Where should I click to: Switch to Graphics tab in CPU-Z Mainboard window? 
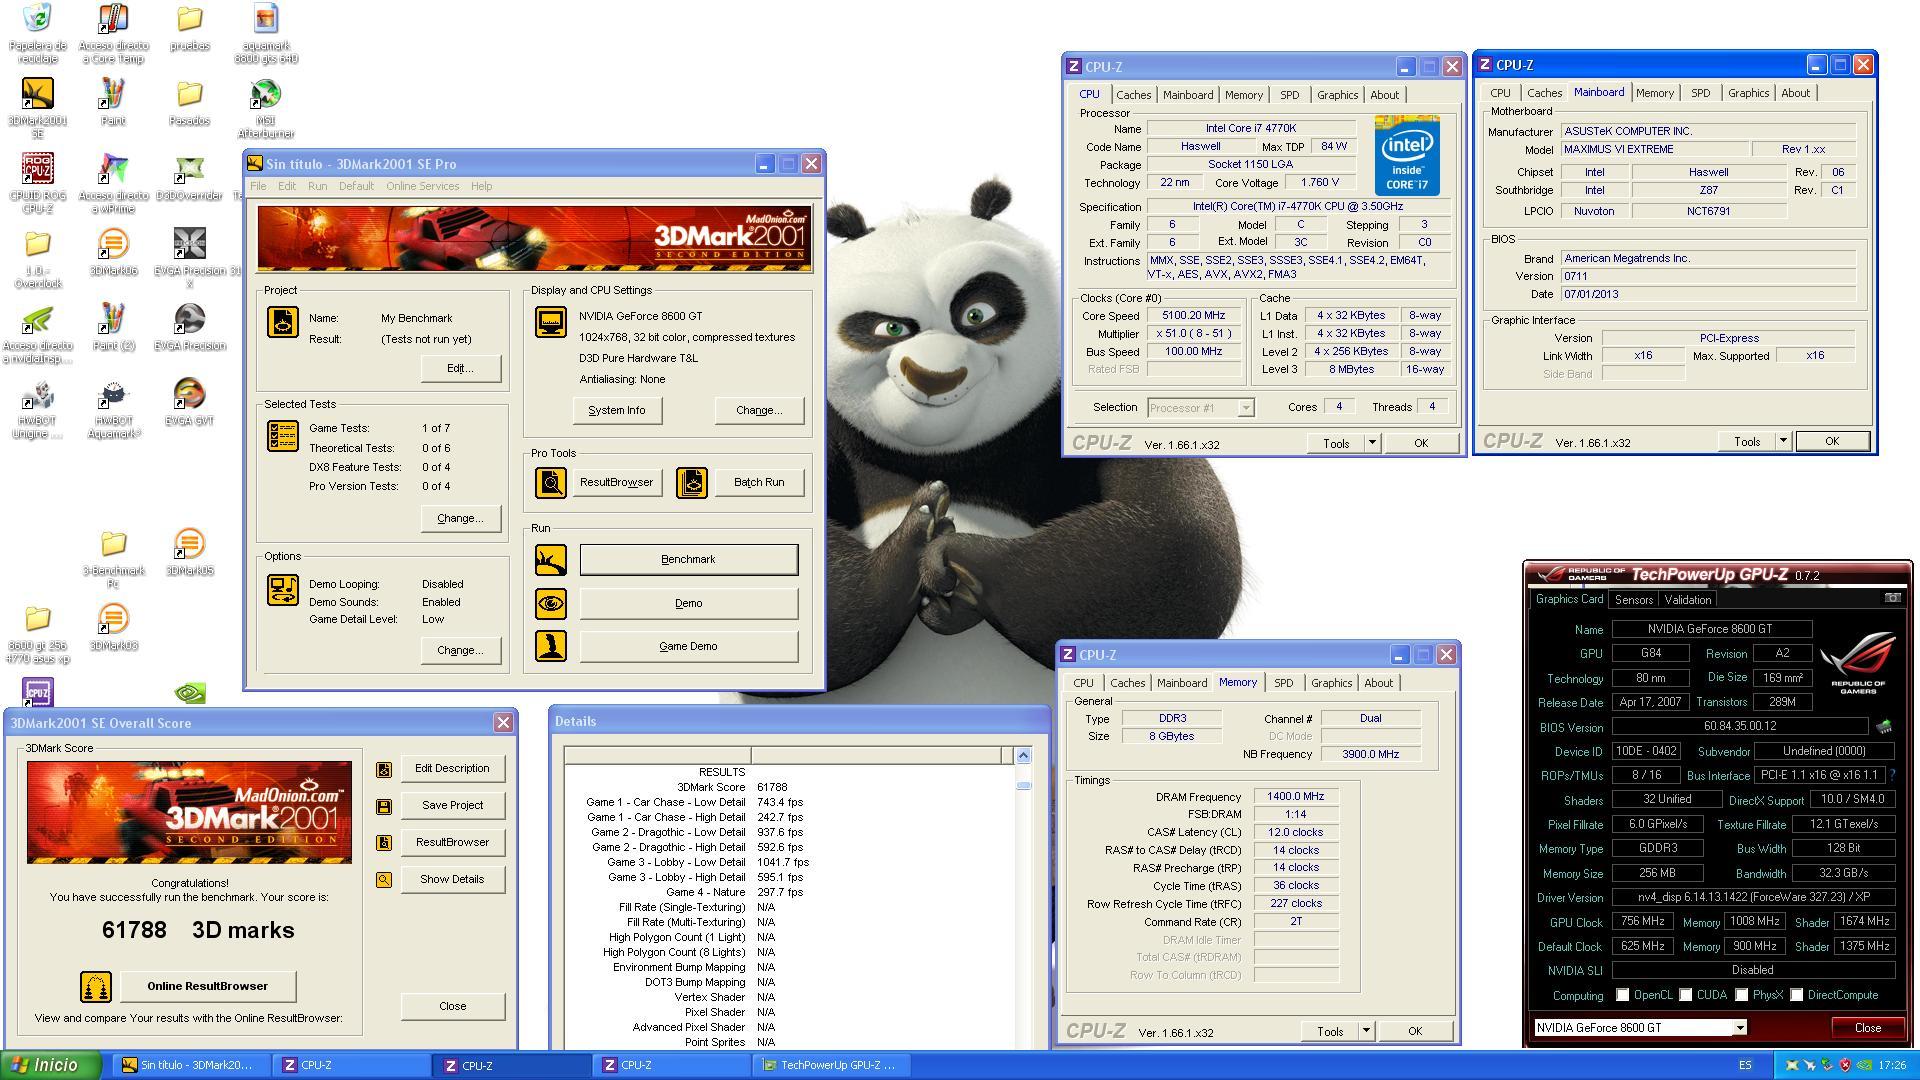pyautogui.click(x=1748, y=93)
